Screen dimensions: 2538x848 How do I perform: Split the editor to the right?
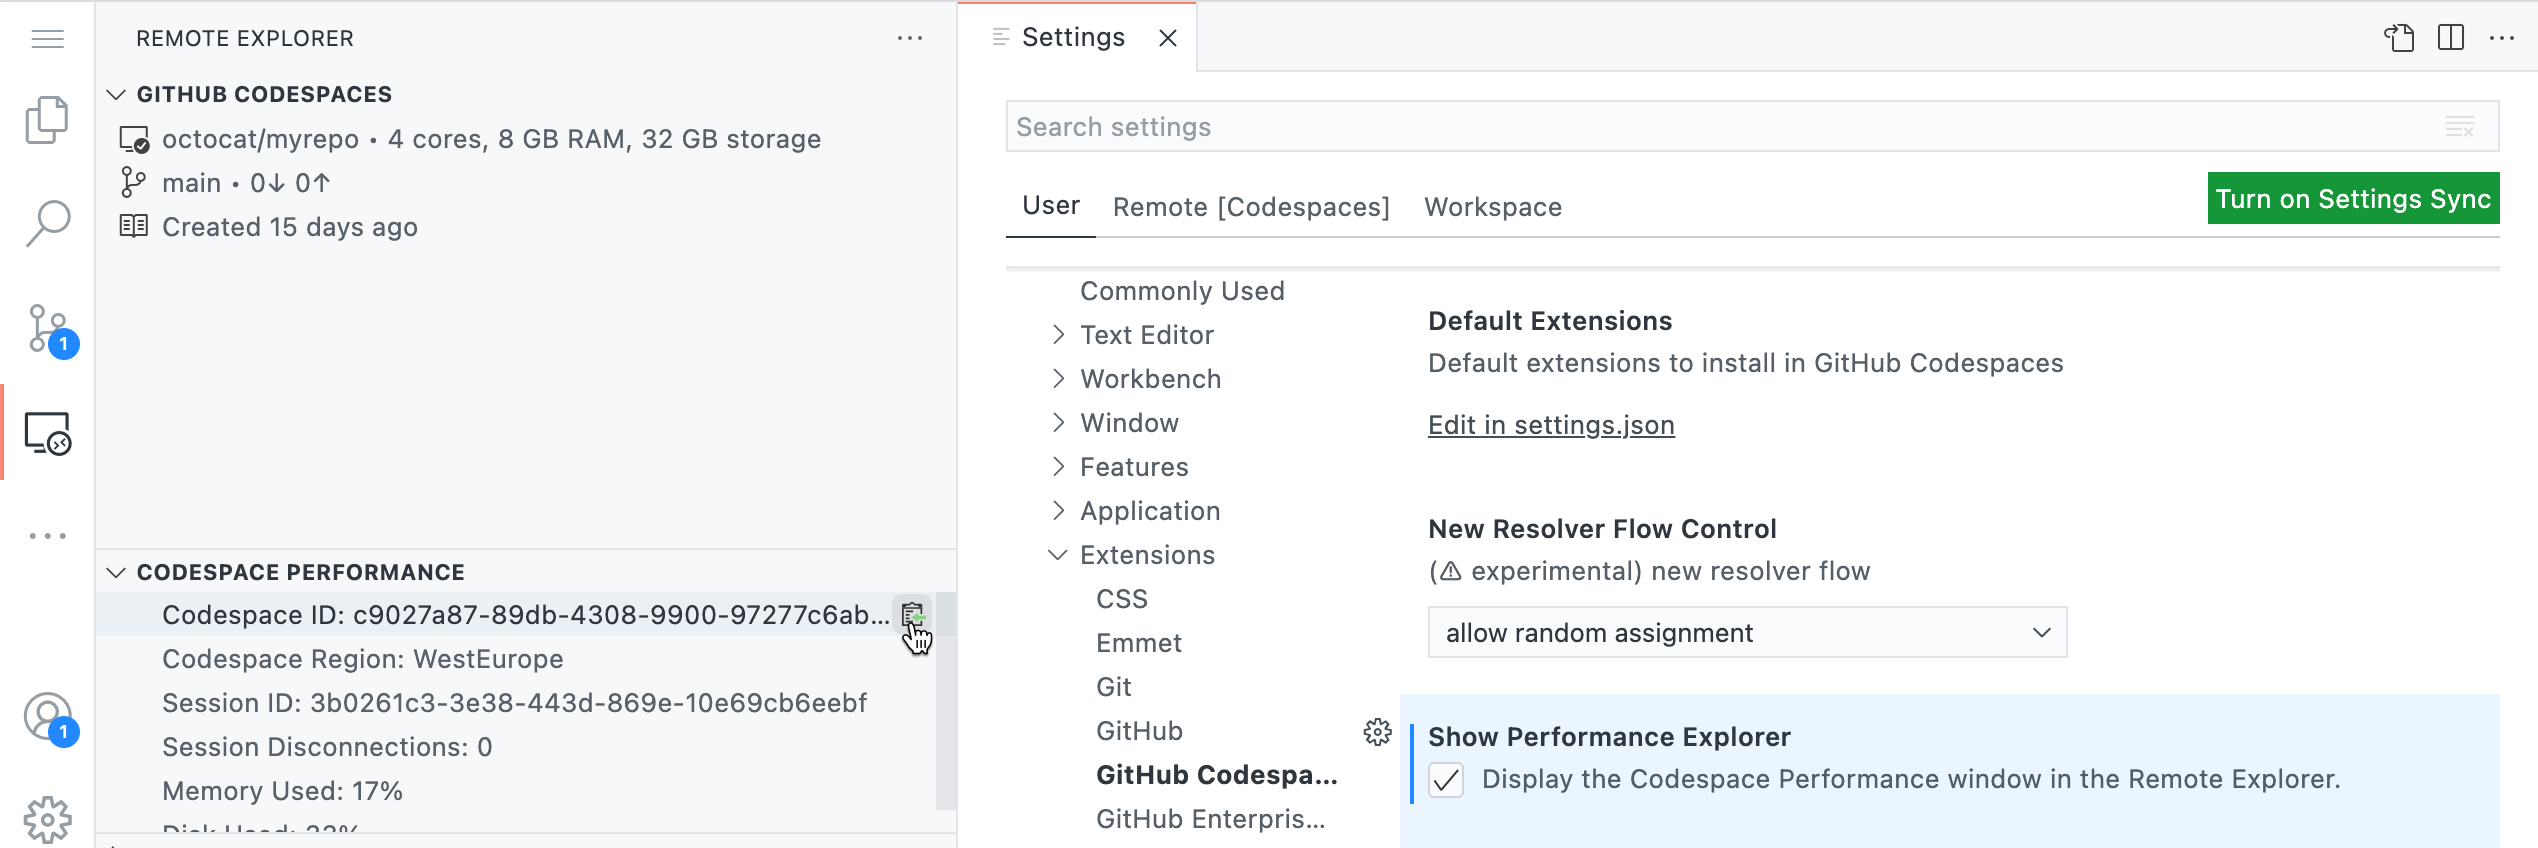pyautogui.click(x=2450, y=38)
